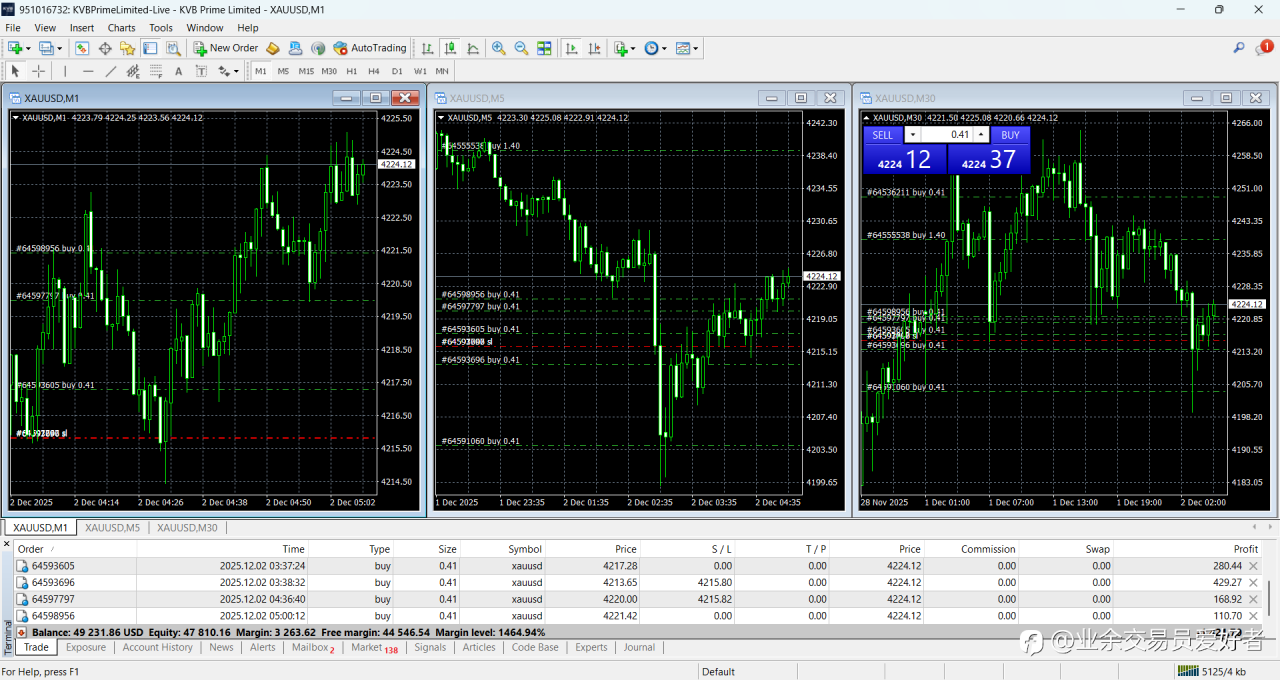Switch to the Account History tab

[157, 647]
